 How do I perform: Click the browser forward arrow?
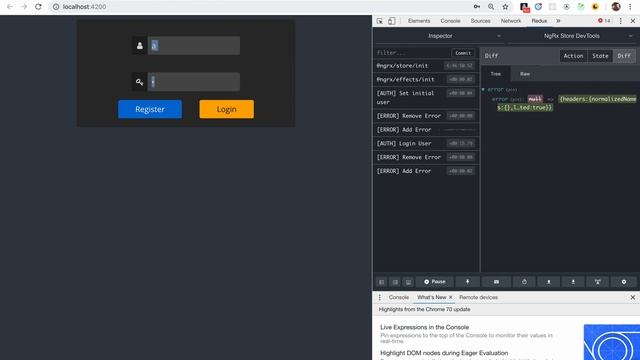[24, 7]
